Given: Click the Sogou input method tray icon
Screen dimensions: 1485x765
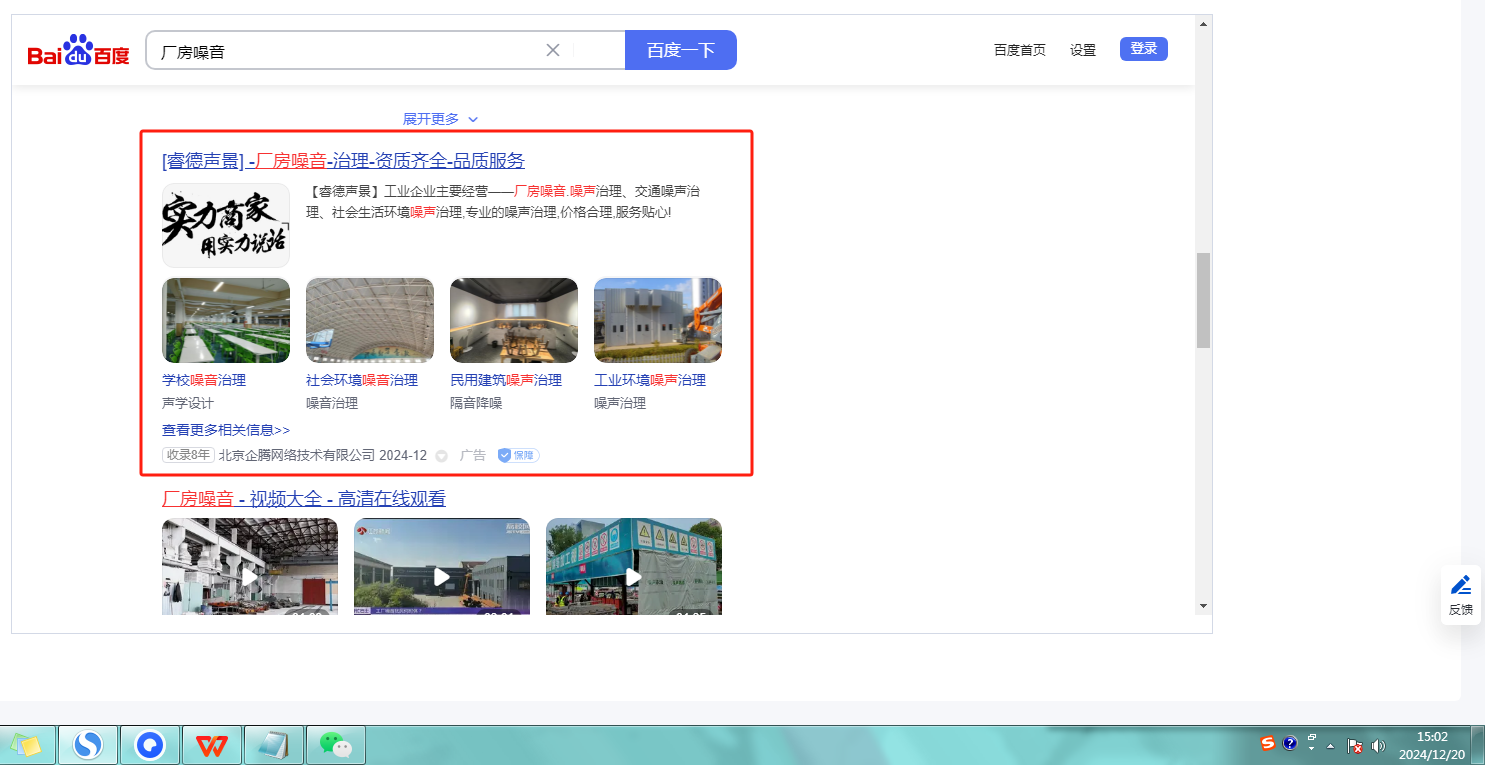Looking at the screenshot, I should click(x=1268, y=743).
